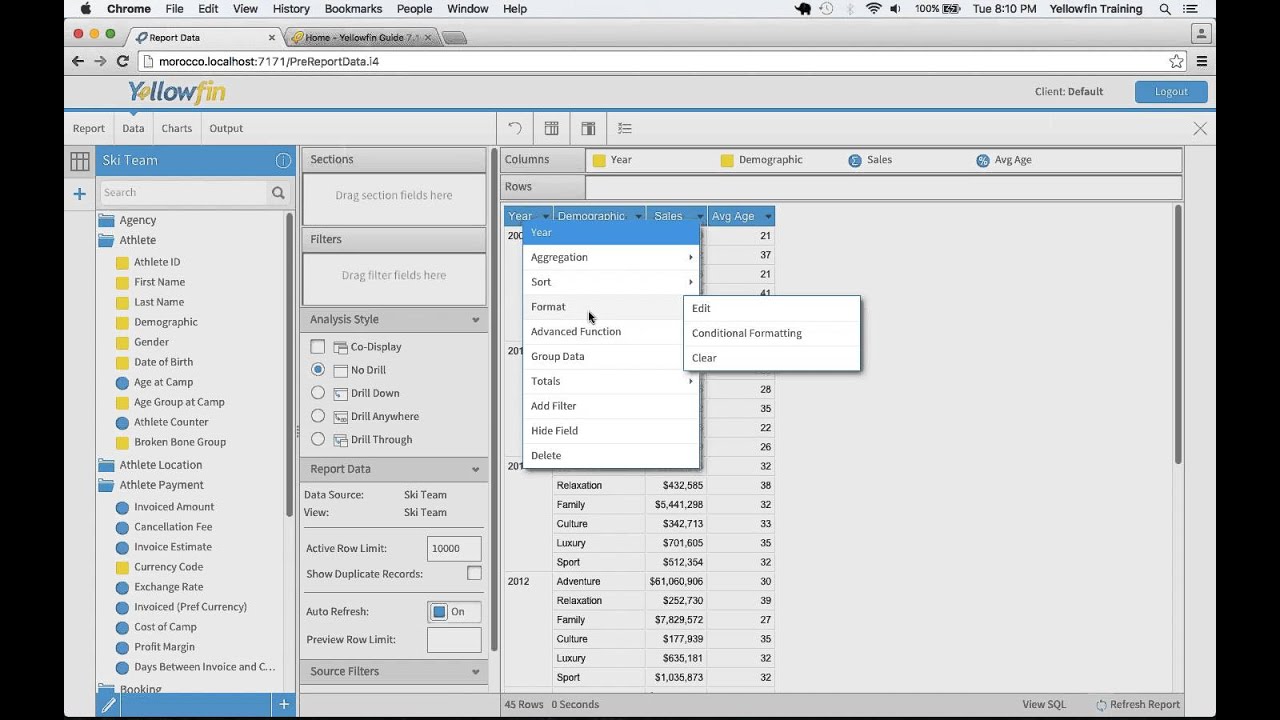This screenshot has height=720, width=1280.
Task: Click the Drill Down style icon
Action: 340,394
